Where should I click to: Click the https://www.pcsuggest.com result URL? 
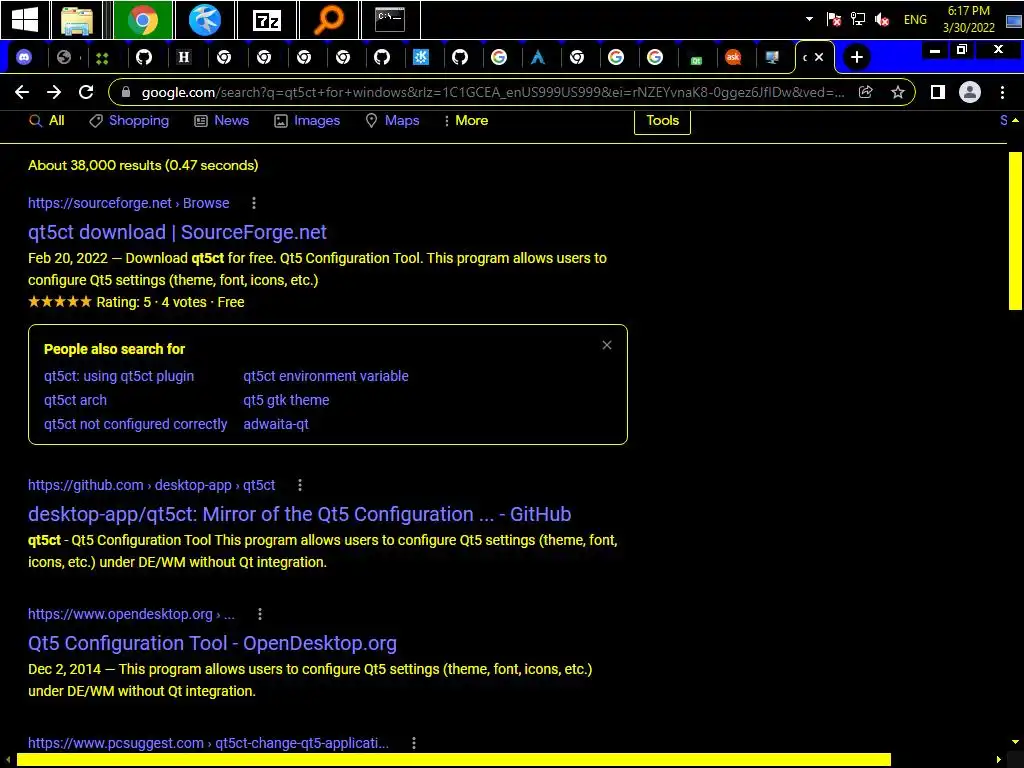point(208,743)
